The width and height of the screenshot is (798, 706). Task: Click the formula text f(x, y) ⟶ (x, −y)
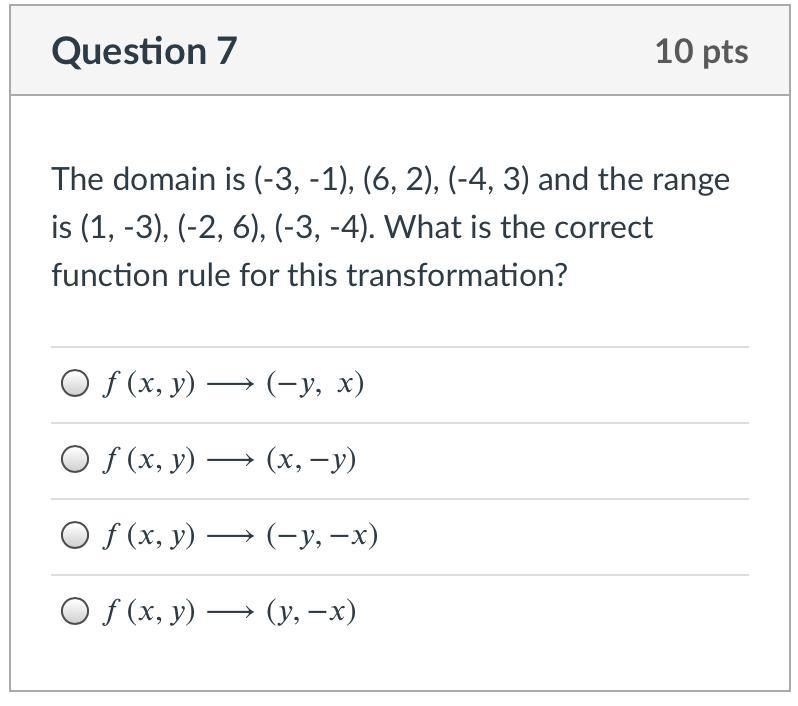(x=230, y=460)
